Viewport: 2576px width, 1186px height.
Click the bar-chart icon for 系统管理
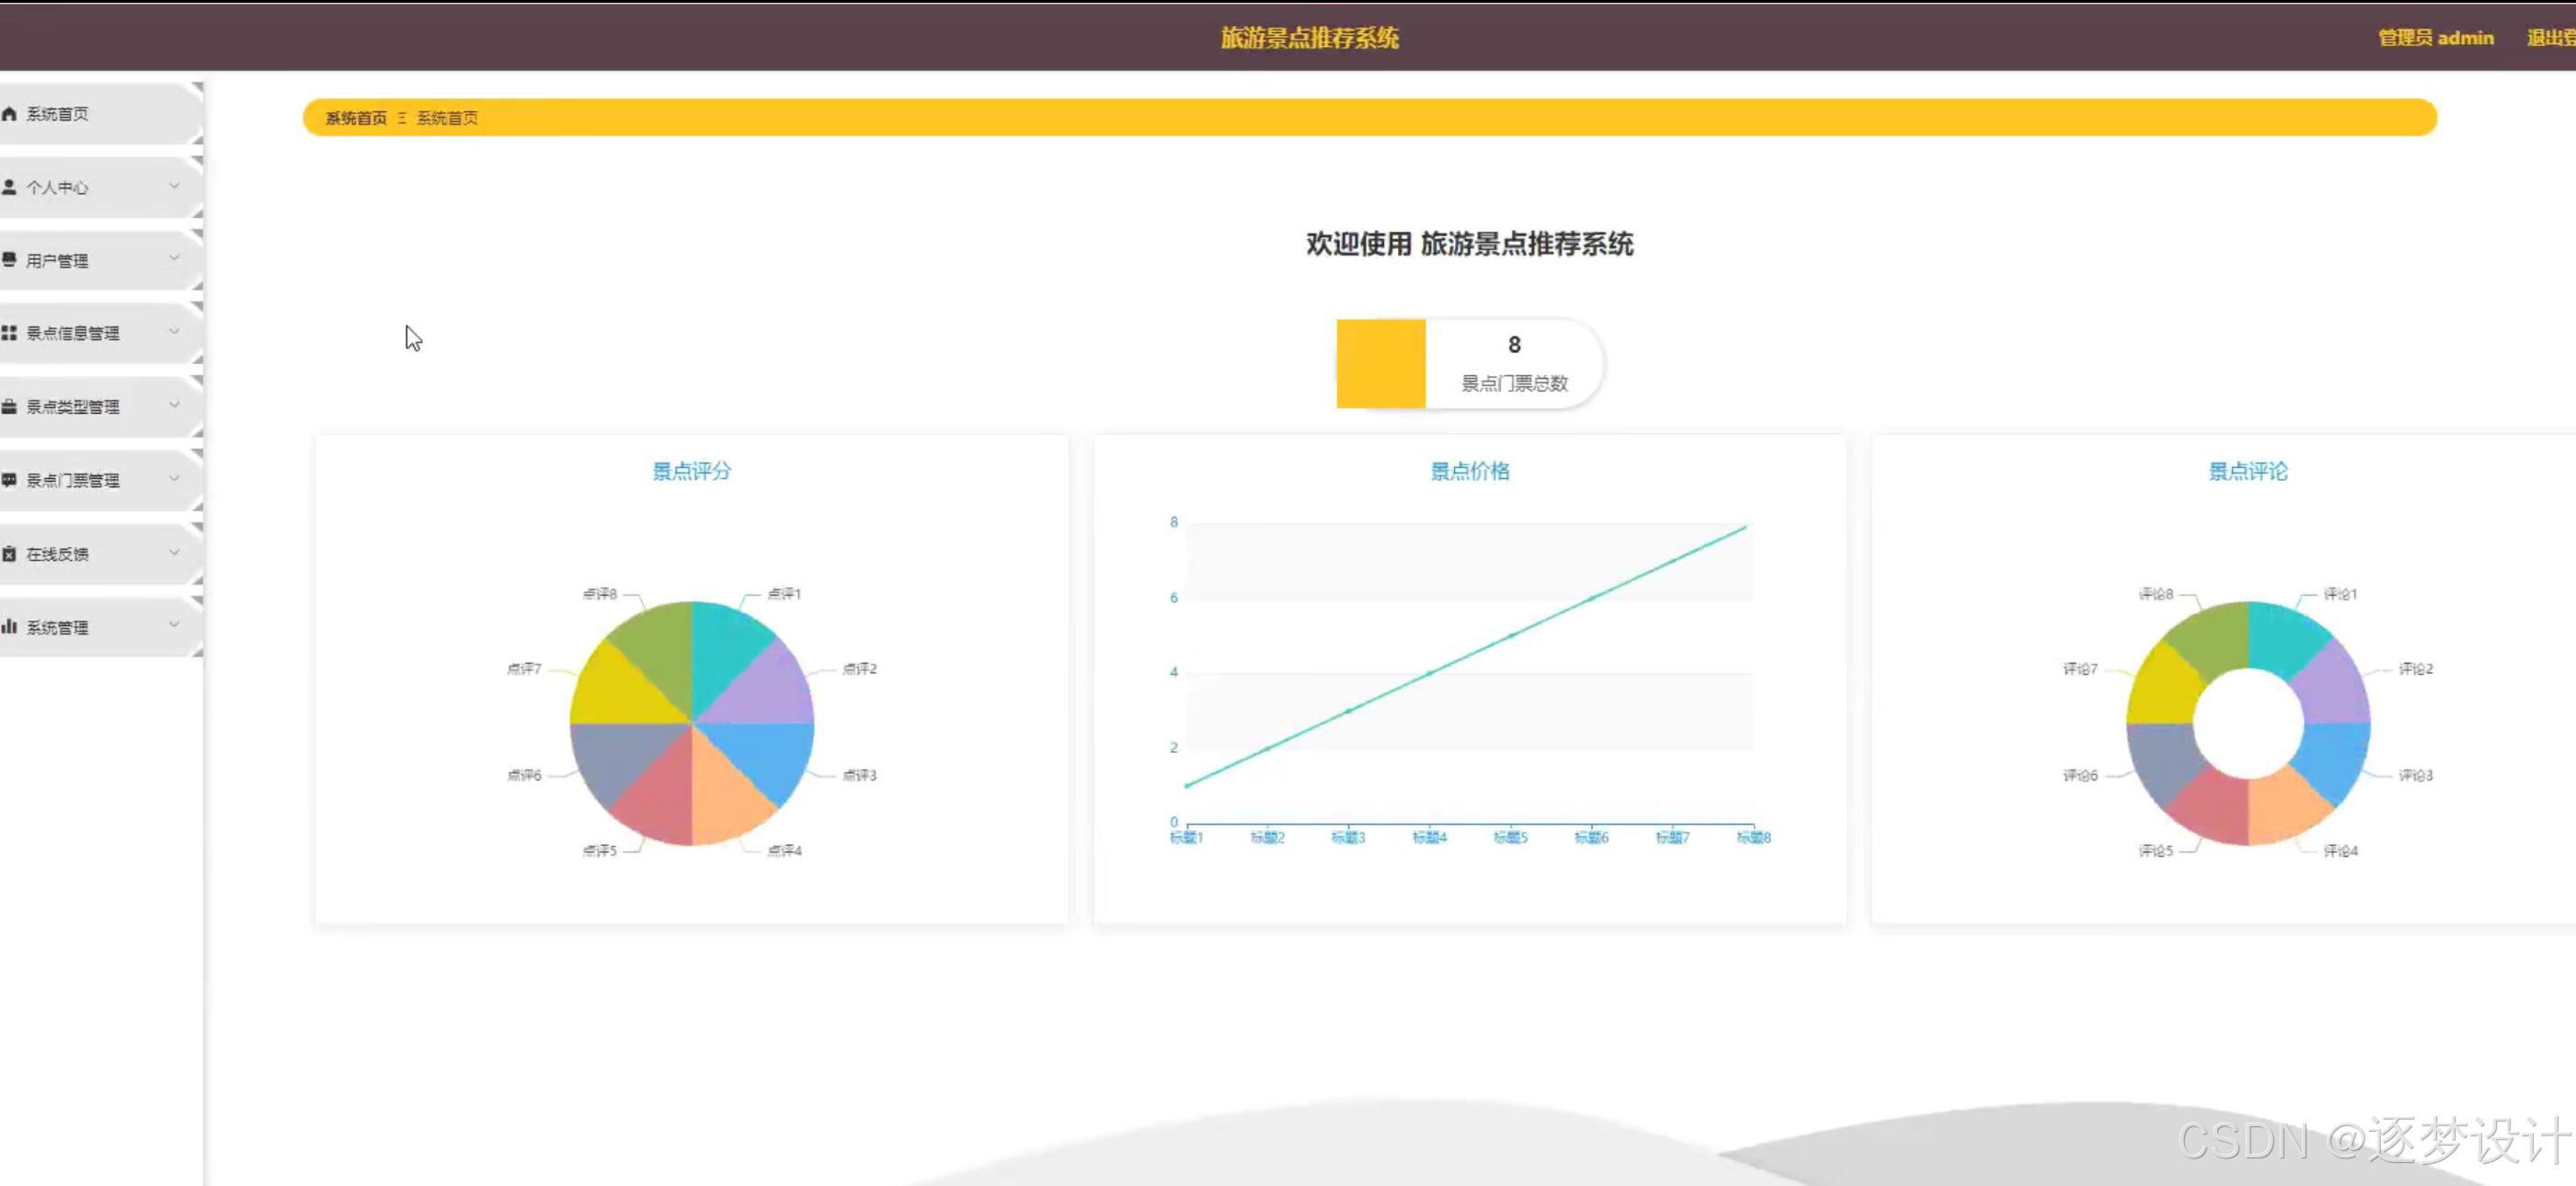(x=11, y=627)
